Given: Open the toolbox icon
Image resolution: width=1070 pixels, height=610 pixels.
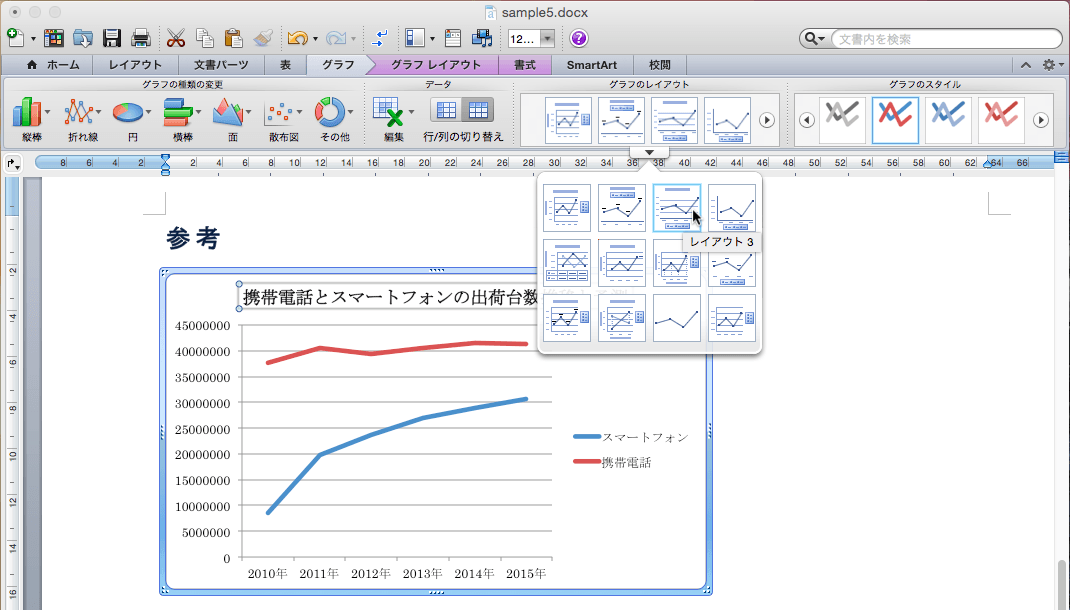Looking at the screenshot, I should click(x=452, y=38).
